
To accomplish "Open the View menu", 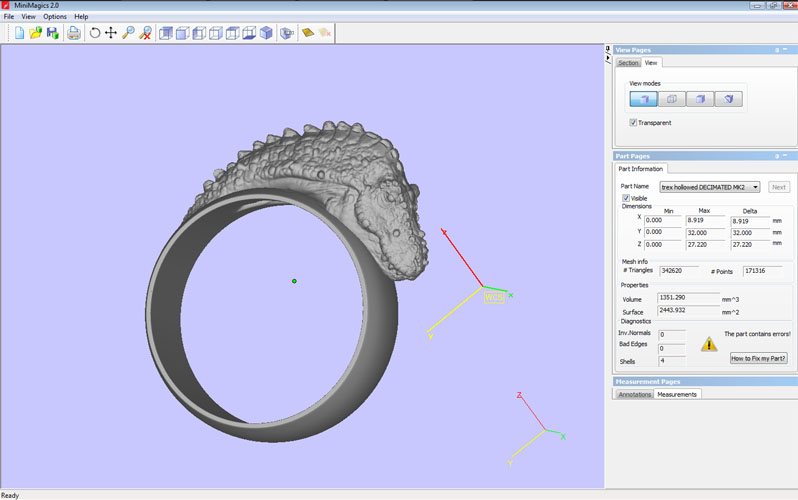I will 28,16.
